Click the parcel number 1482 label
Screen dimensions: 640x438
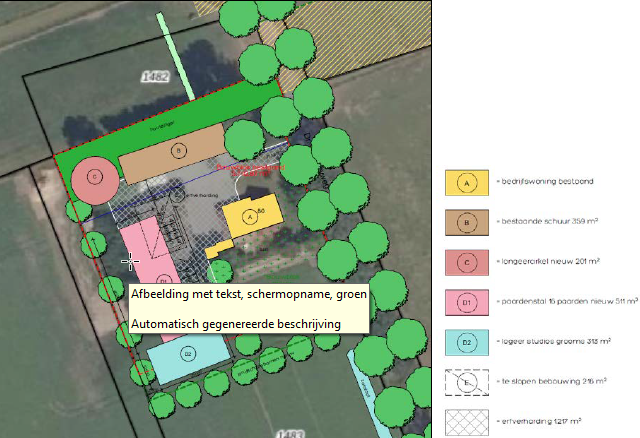[x=154, y=75]
